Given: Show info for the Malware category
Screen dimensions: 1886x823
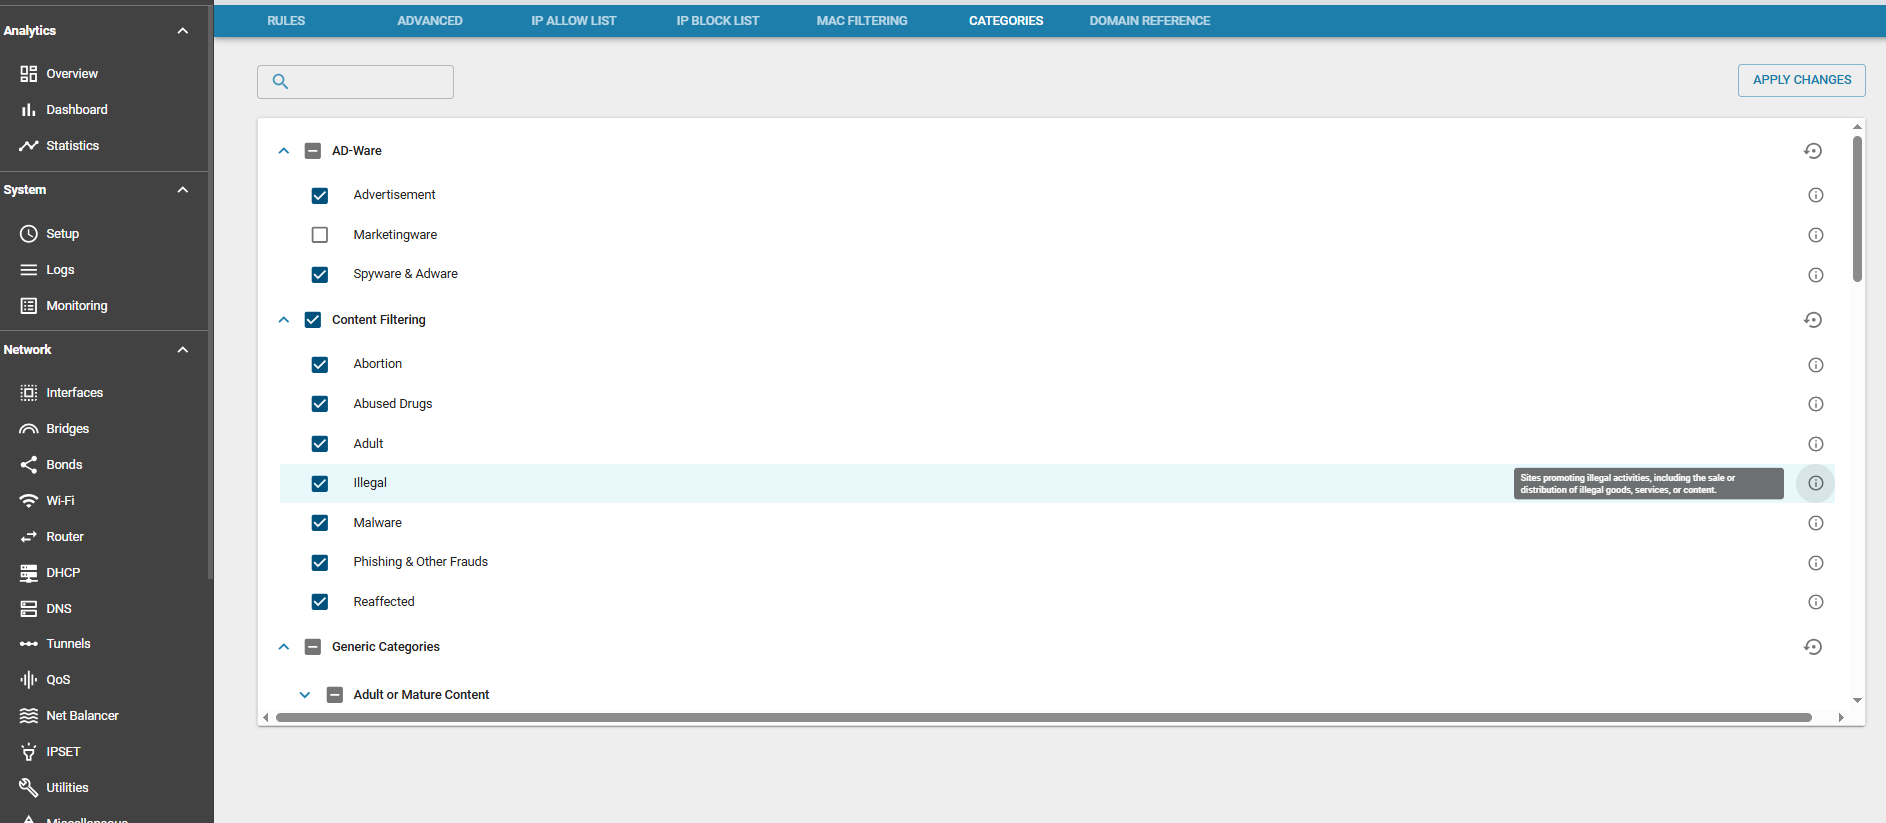Looking at the screenshot, I should click(1815, 523).
